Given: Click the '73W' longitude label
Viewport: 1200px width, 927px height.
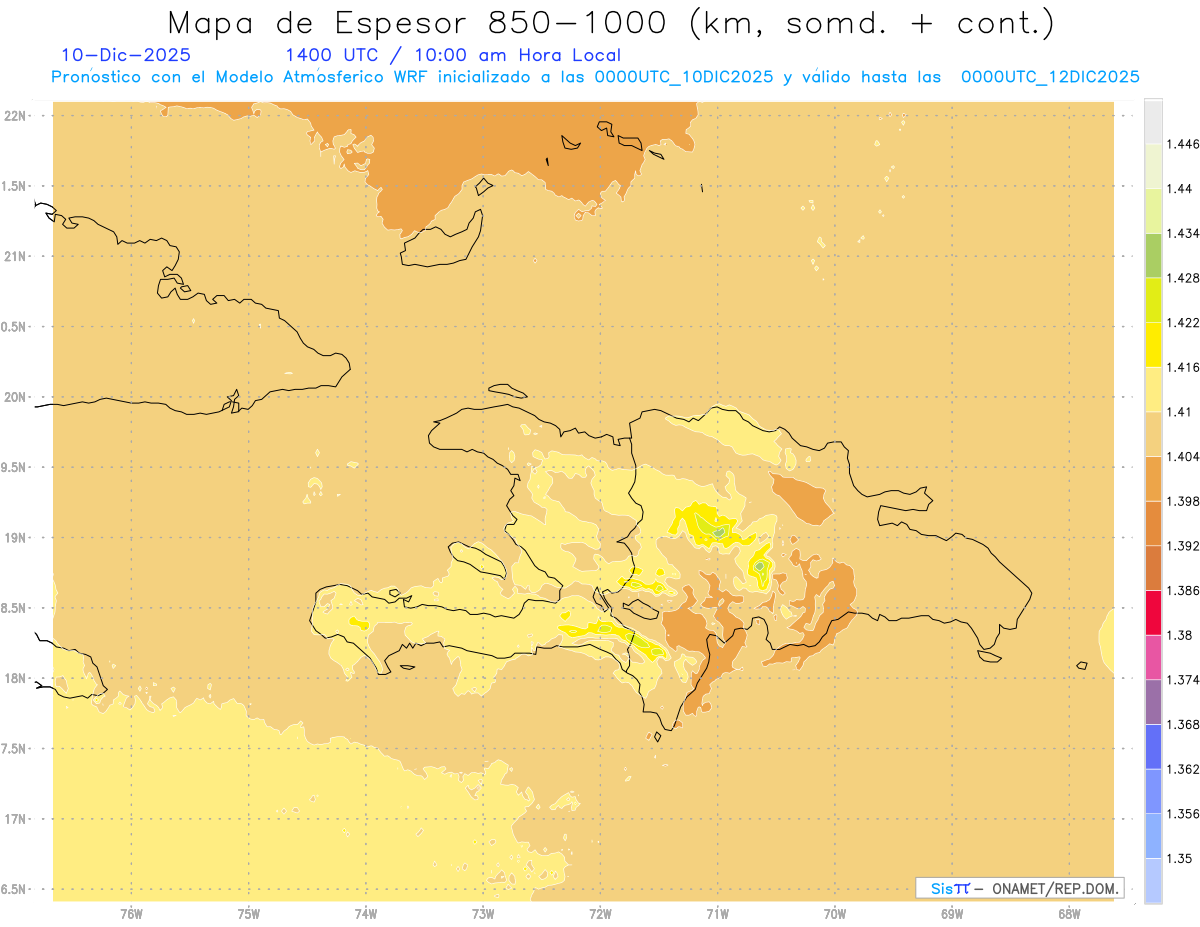Looking at the screenshot, I should point(483,915).
